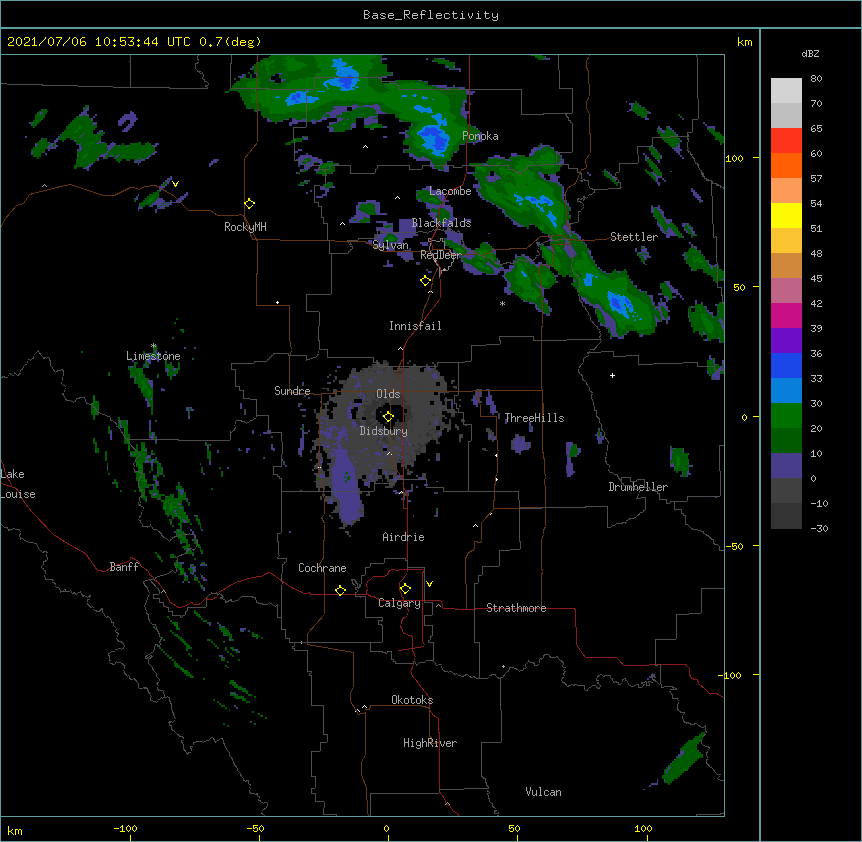Screen dimensions: 862x842
Task: Click the Strathmore label
Action: click(516, 608)
